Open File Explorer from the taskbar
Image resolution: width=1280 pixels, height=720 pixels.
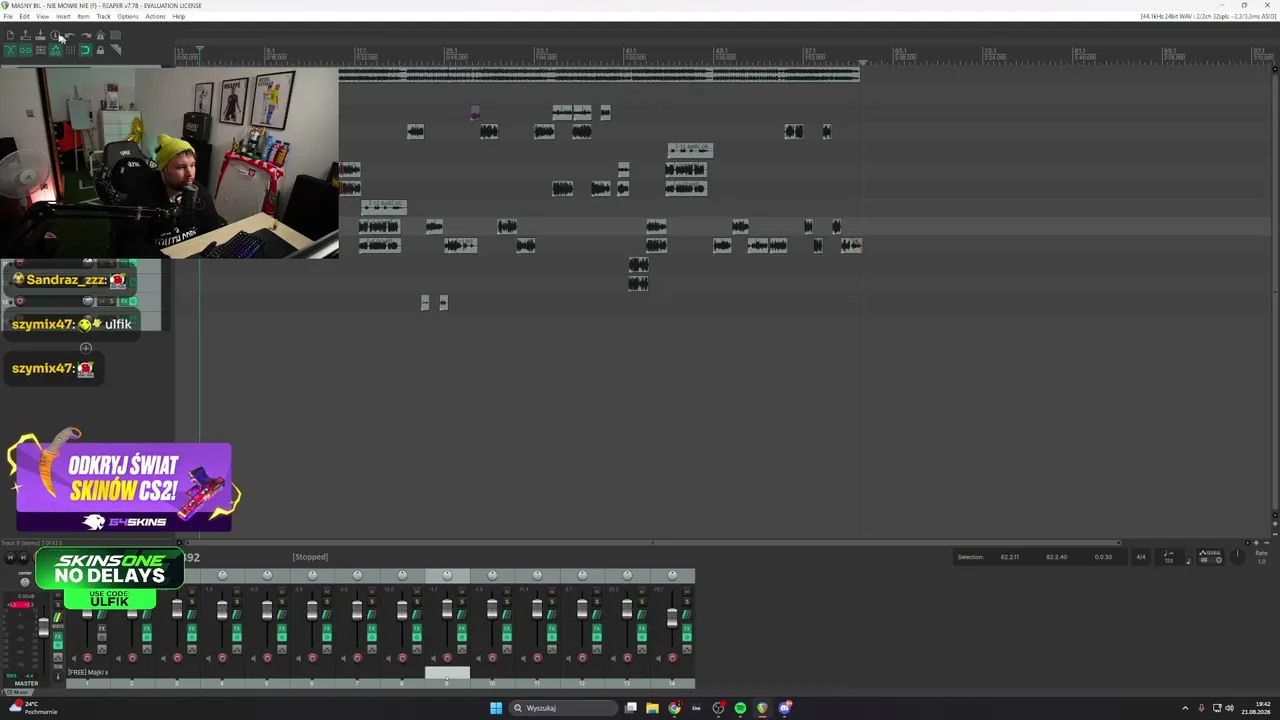[x=652, y=708]
